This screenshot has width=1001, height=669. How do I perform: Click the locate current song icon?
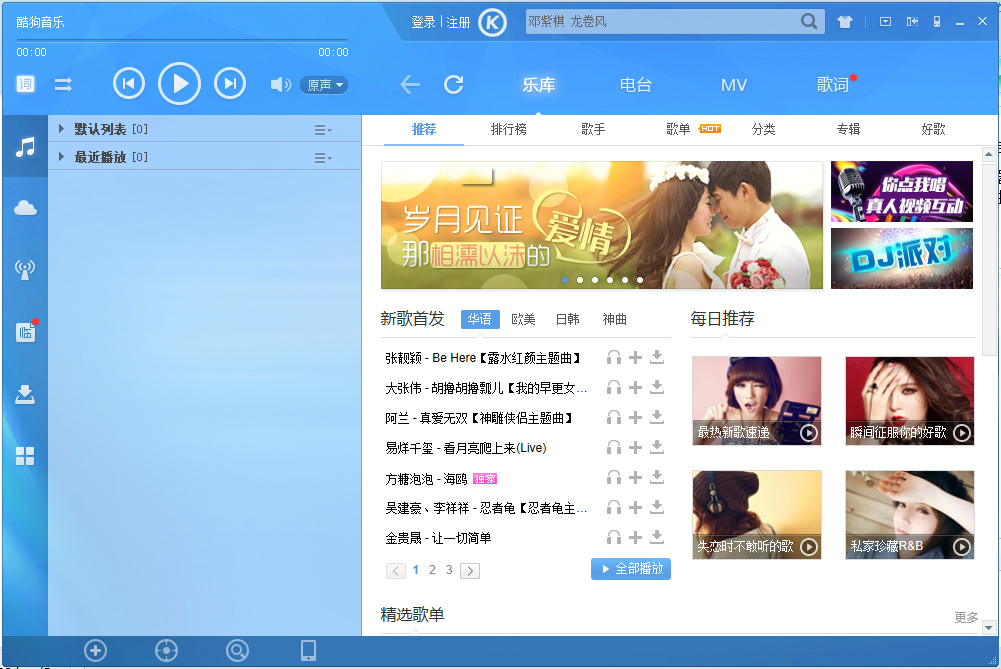click(167, 650)
